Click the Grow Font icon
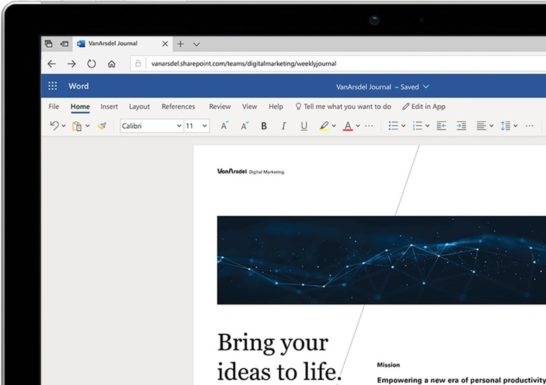Viewport: 546px width, 385px height. (x=224, y=126)
